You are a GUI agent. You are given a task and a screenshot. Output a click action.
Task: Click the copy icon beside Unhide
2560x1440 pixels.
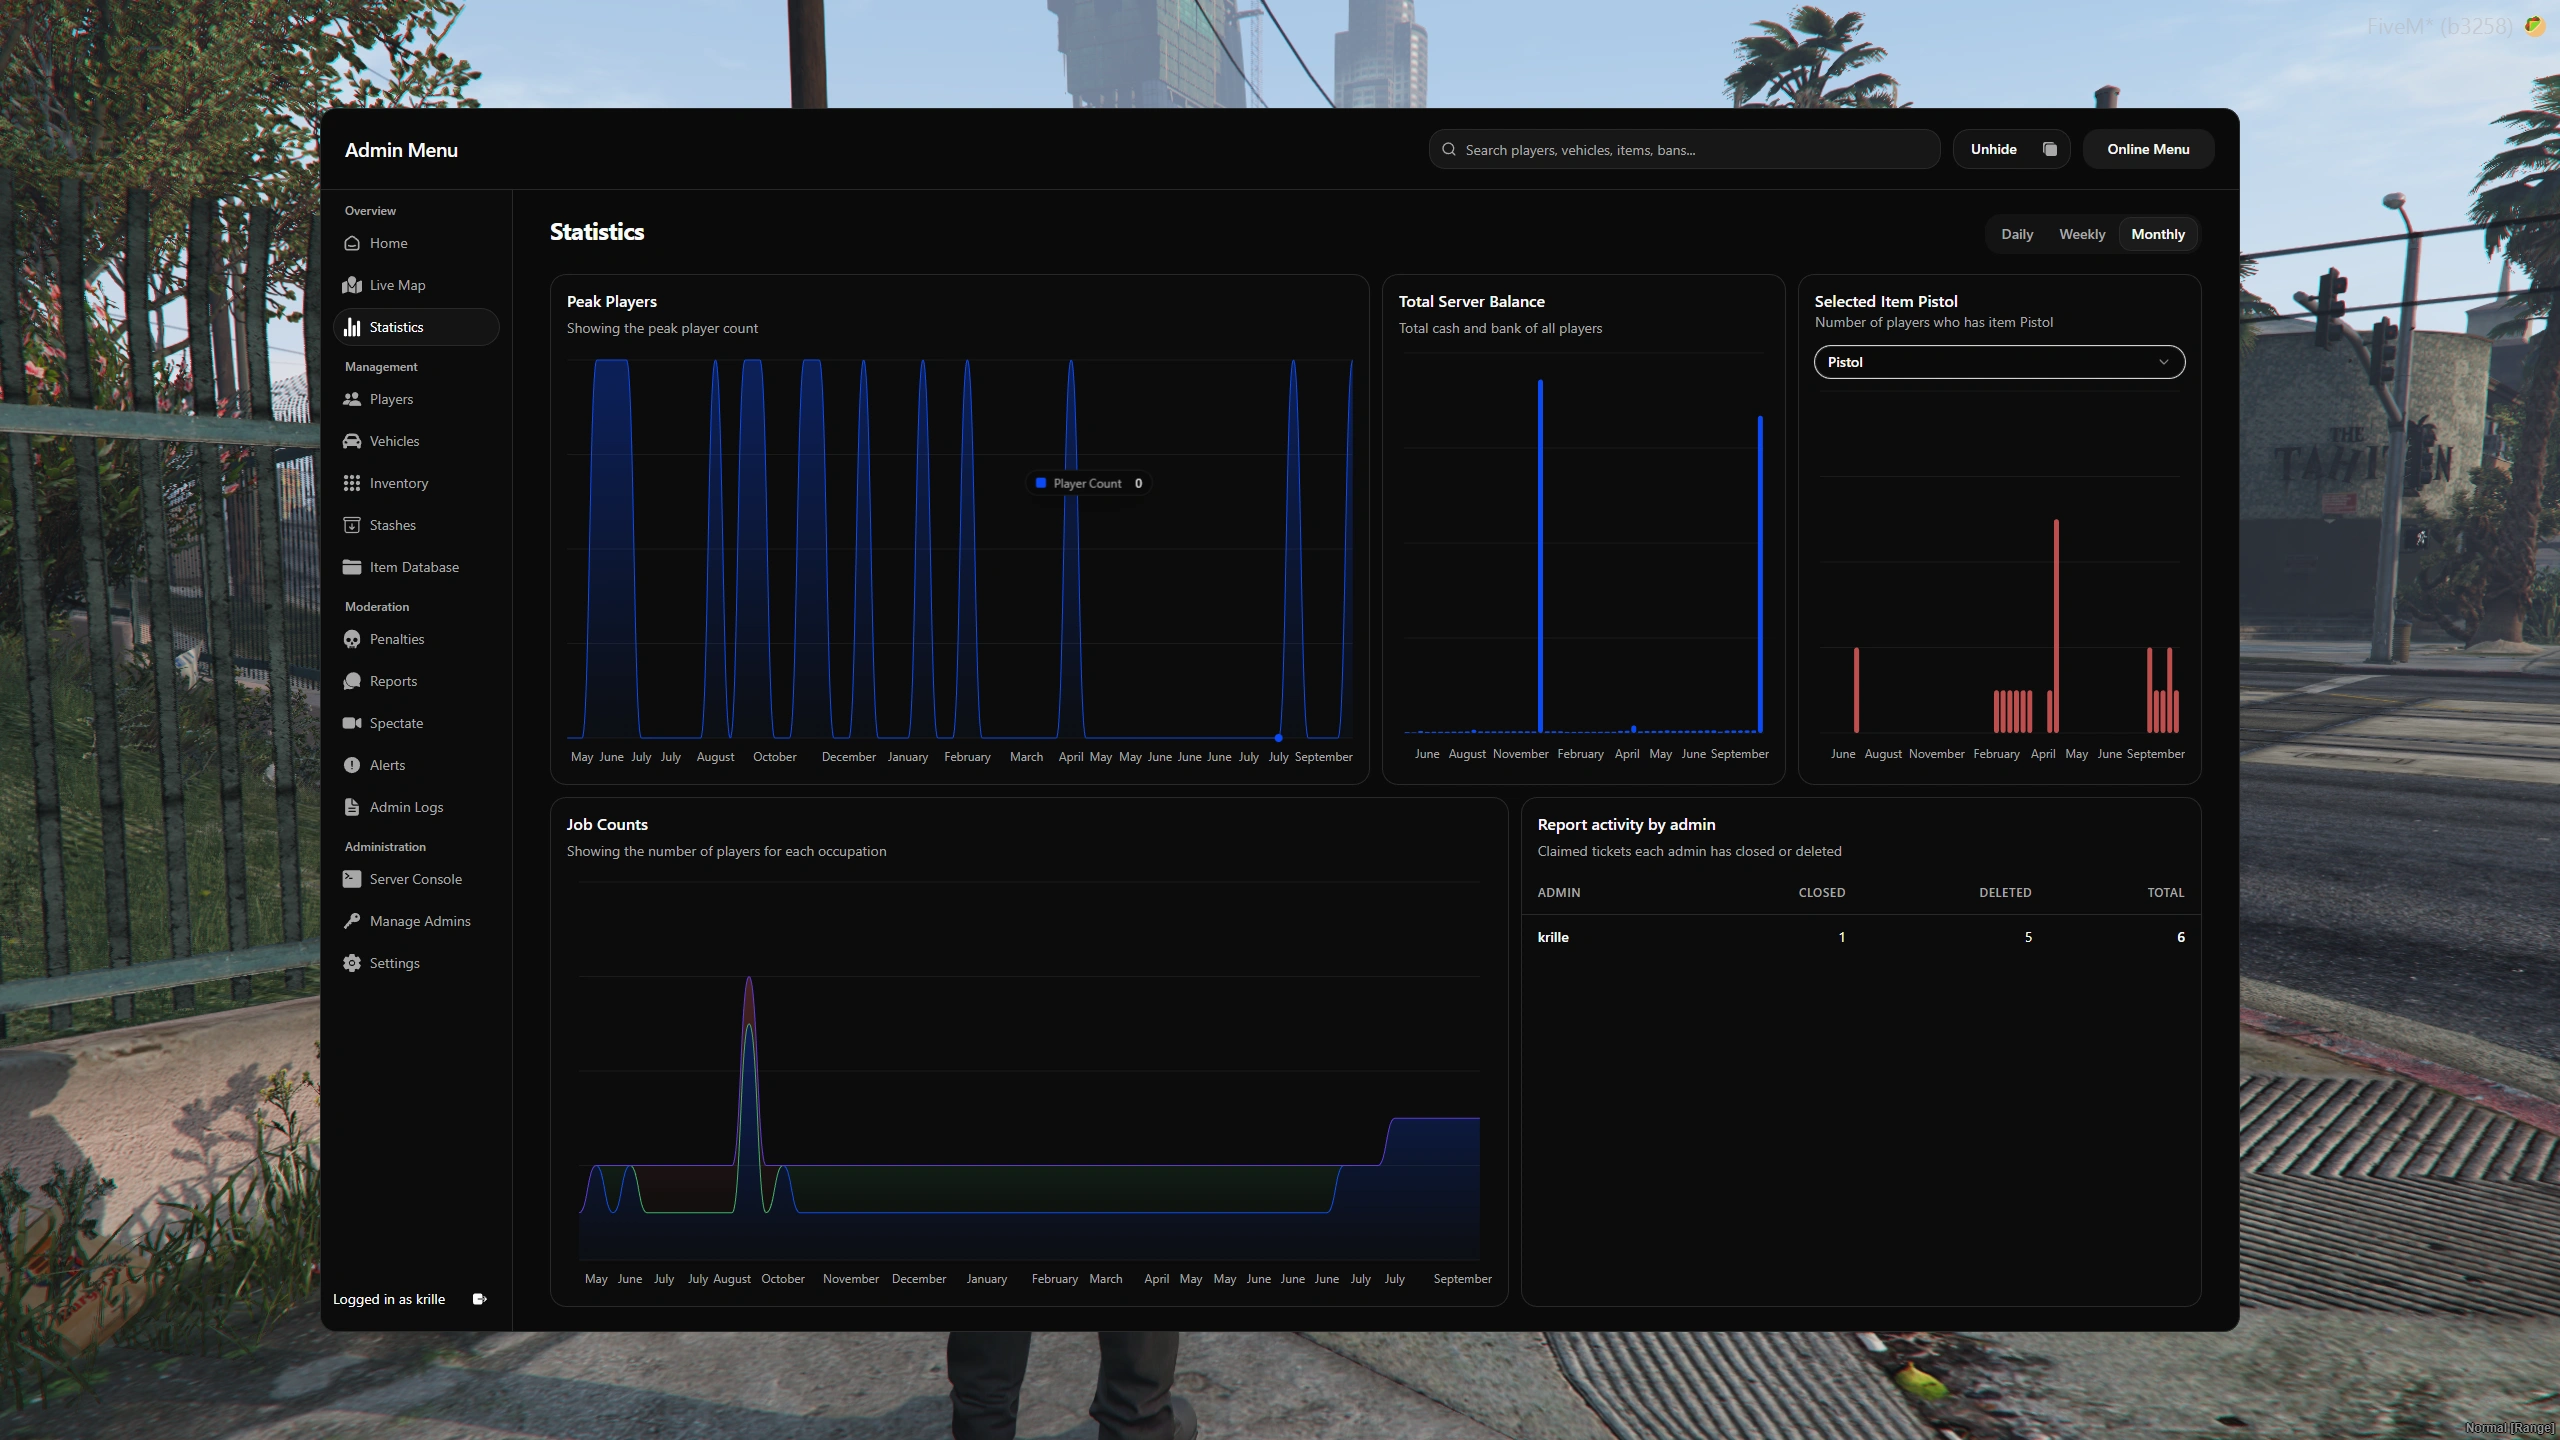(x=2049, y=149)
